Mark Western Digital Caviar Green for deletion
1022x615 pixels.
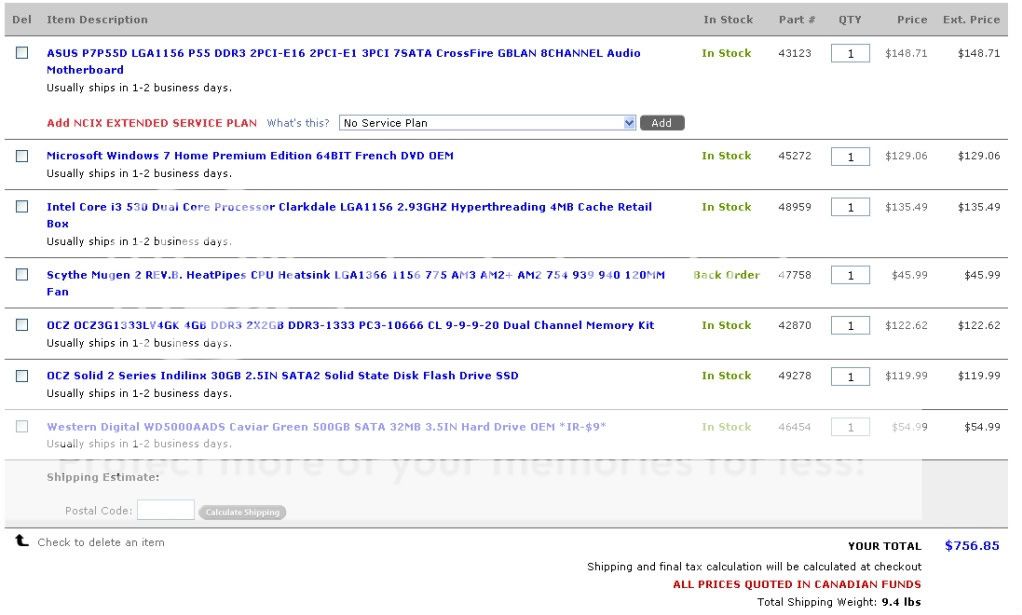(x=22, y=426)
